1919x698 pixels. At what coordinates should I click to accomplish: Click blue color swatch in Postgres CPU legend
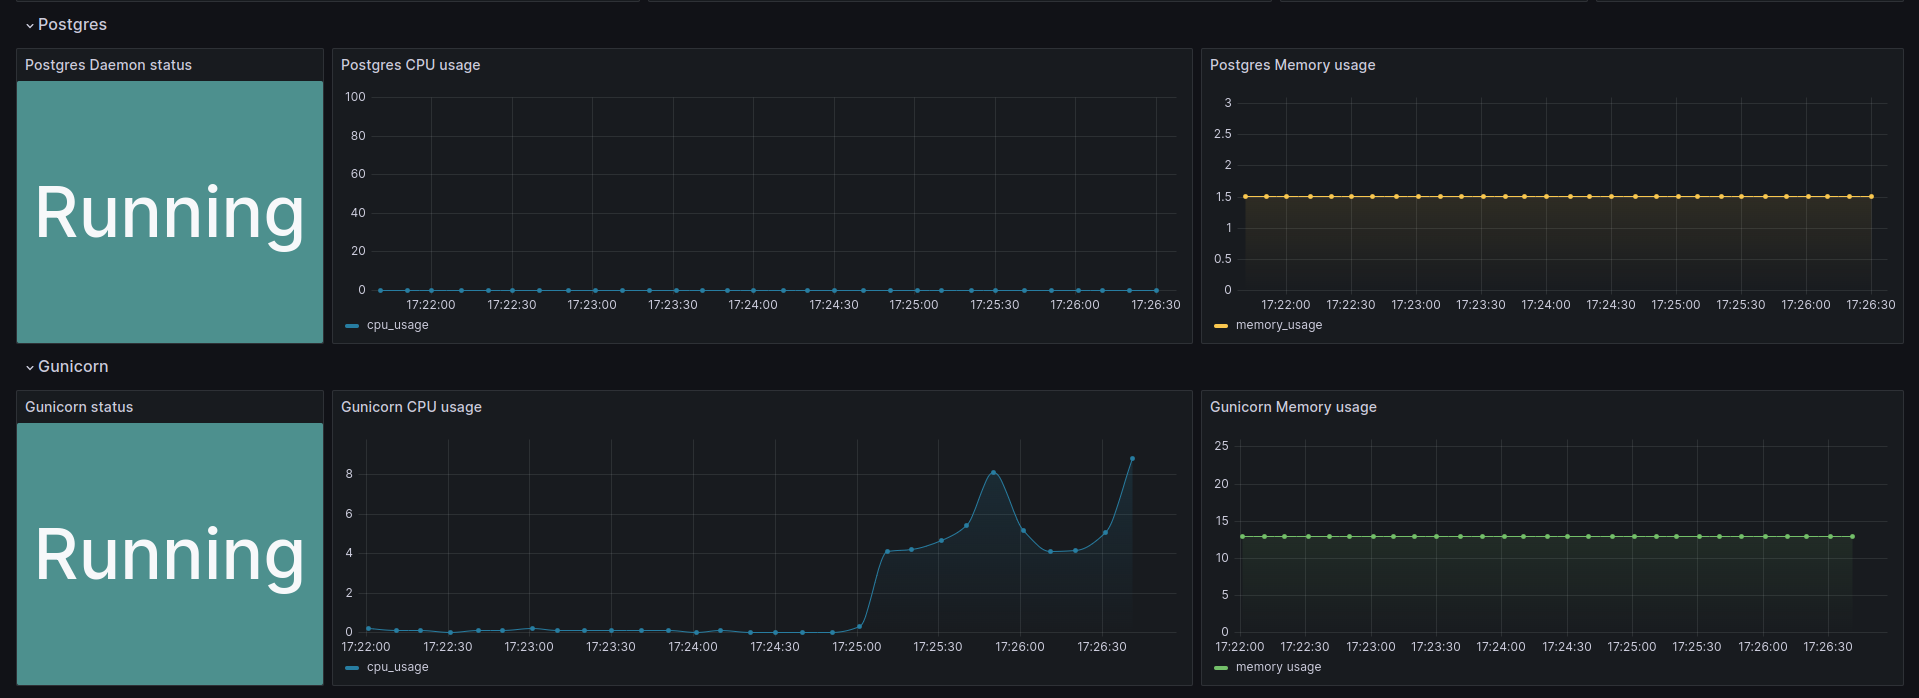tap(352, 326)
